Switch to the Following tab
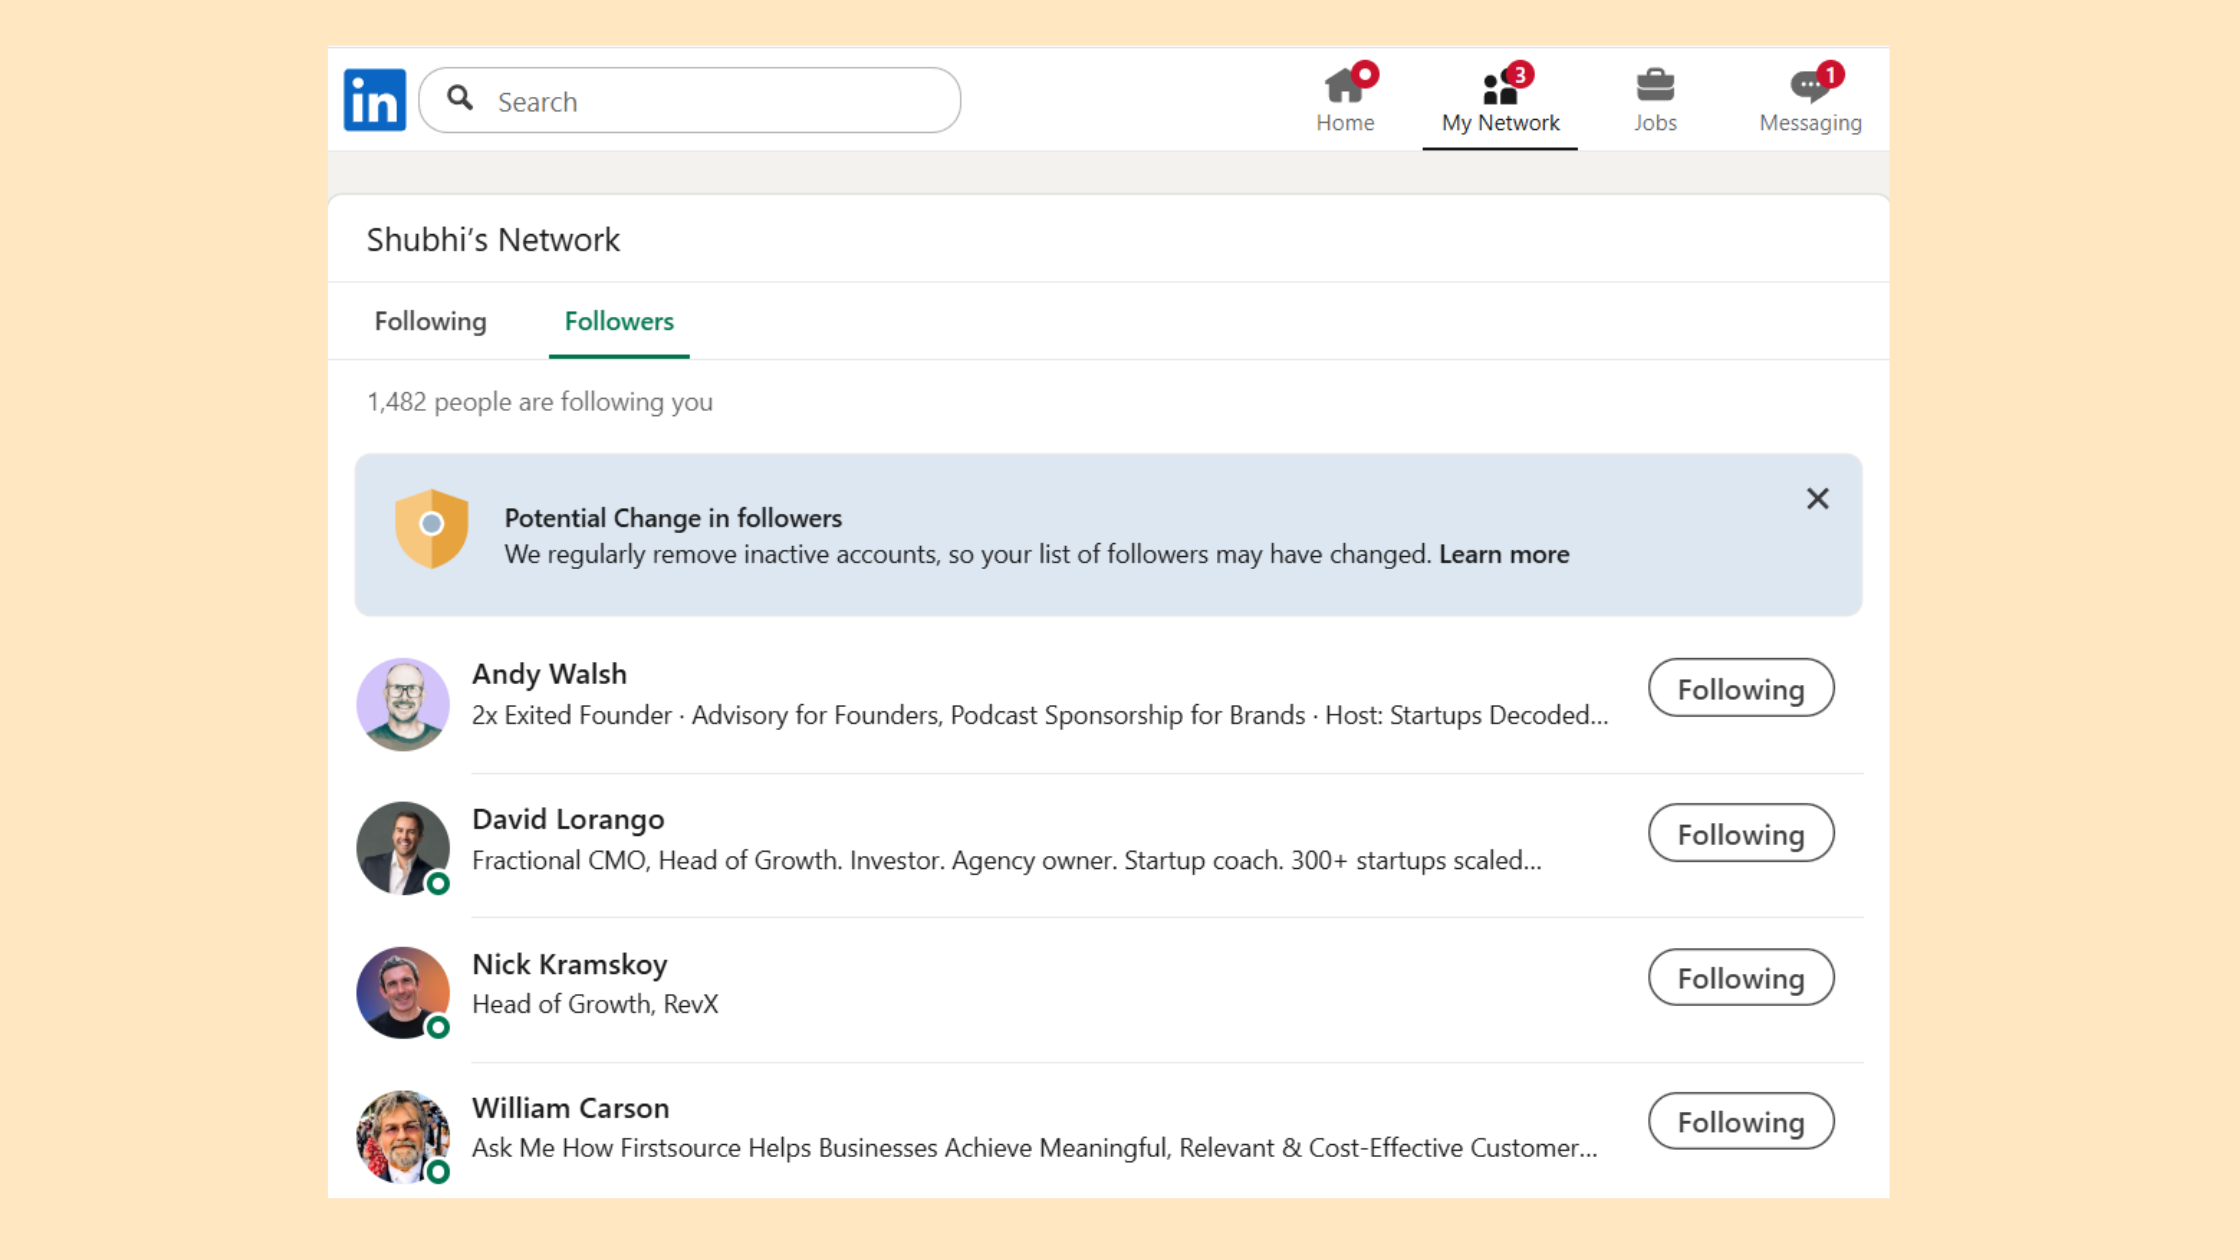This screenshot has height=1260, width=2240. coord(430,321)
